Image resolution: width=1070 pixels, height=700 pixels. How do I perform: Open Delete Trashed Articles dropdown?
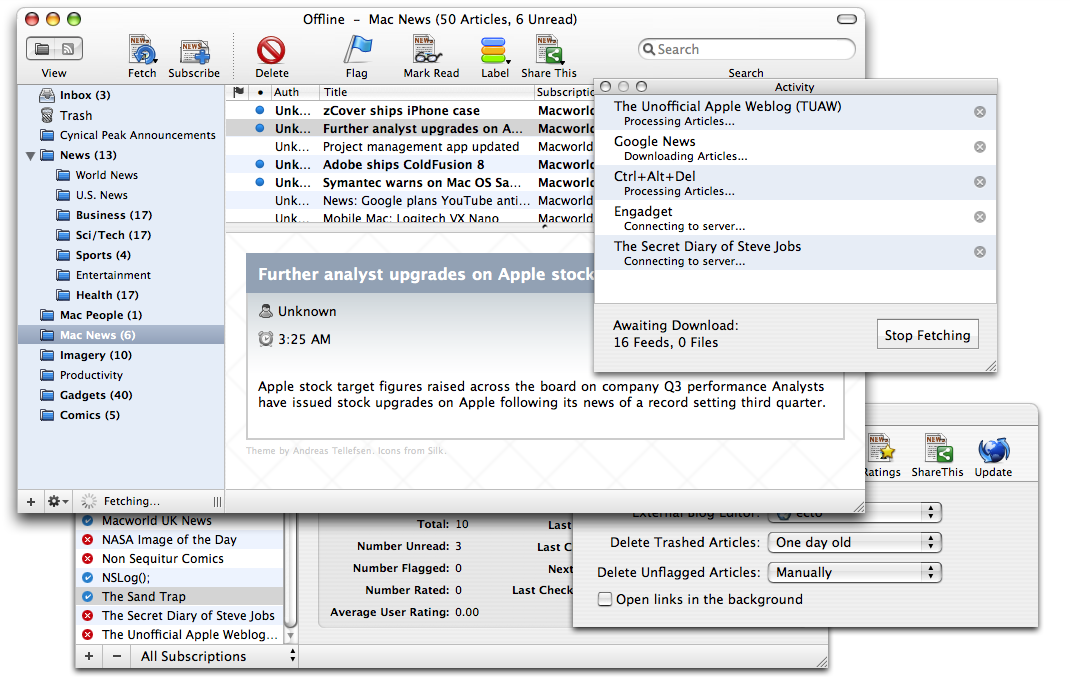pos(854,542)
